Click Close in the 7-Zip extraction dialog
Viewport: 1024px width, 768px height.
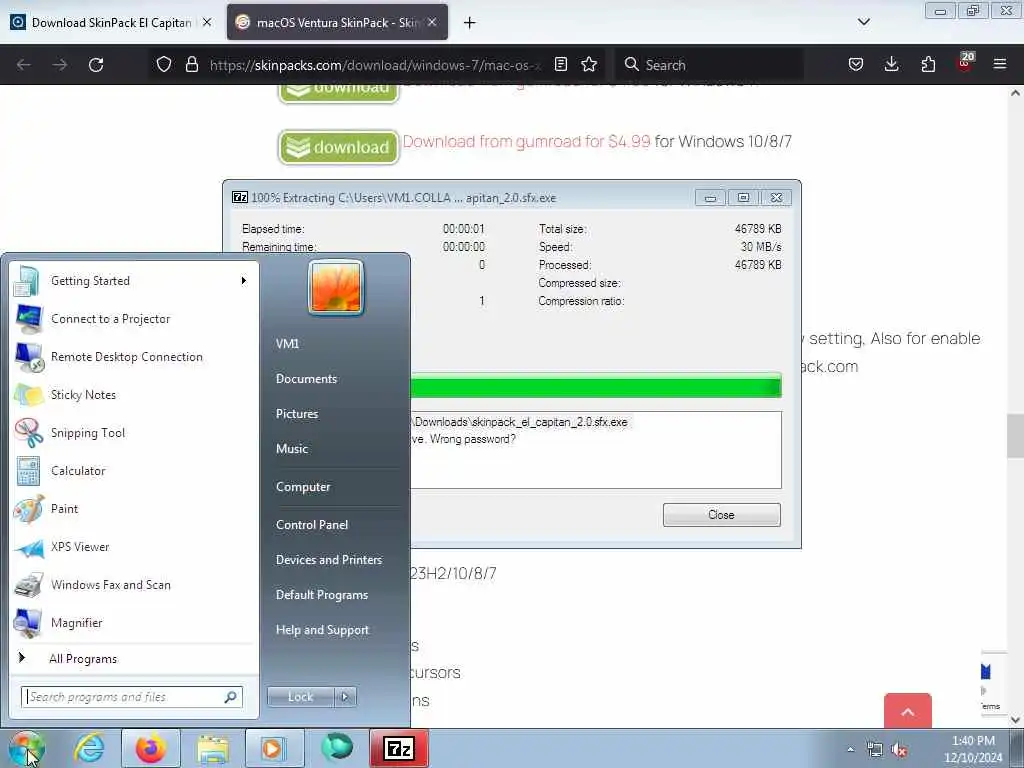point(721,515)
